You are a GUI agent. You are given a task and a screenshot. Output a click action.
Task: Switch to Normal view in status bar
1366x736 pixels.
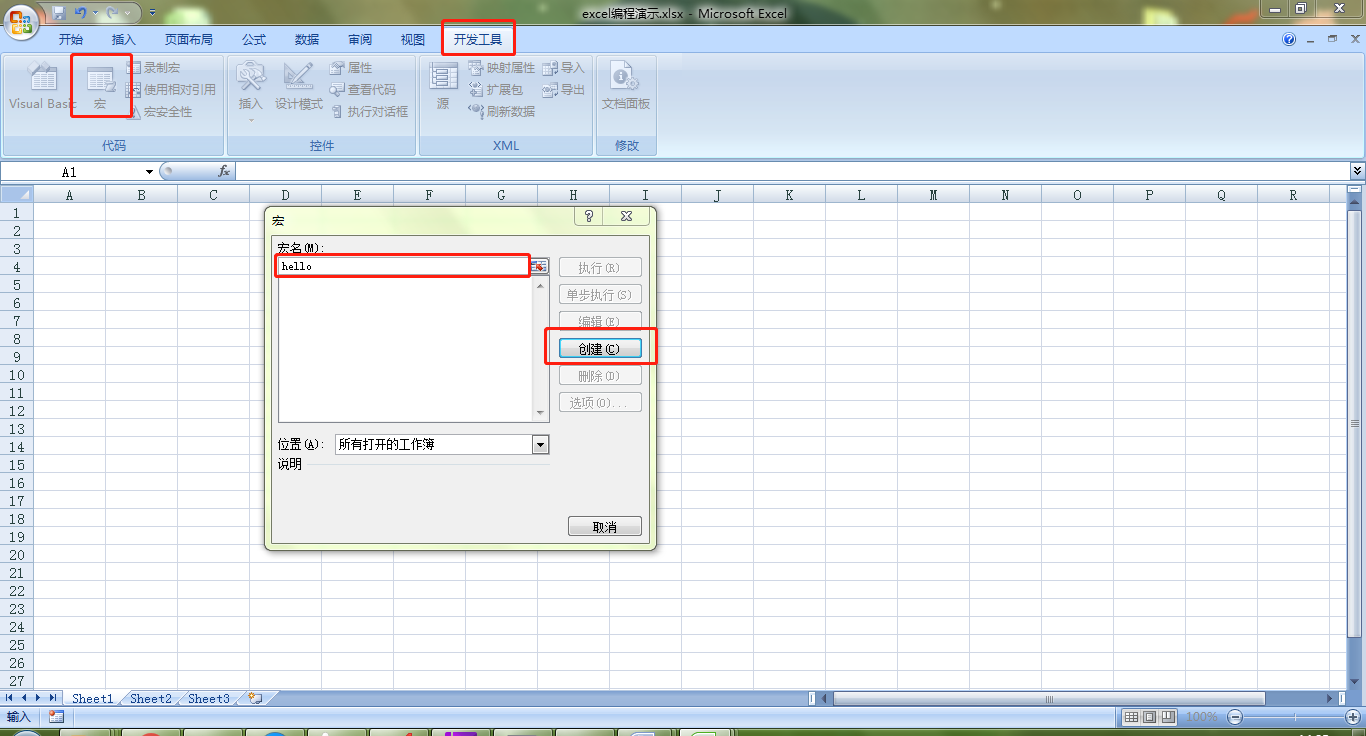1131,717
